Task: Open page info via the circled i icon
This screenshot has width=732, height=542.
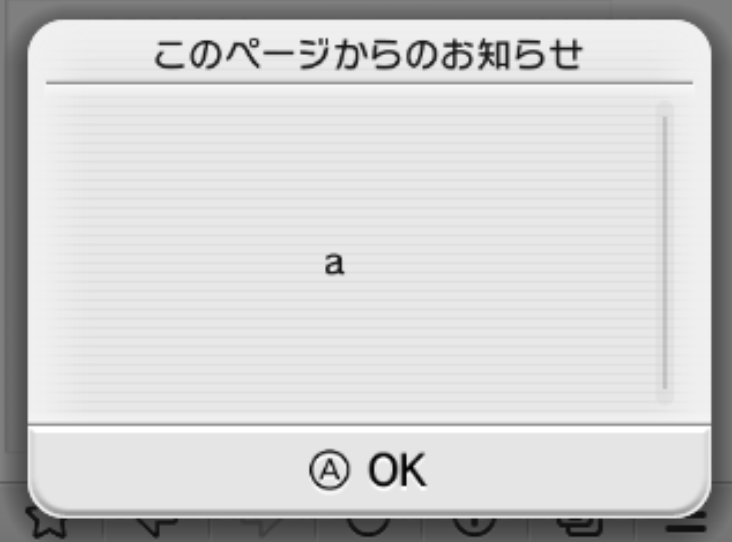Action: point(474,525)
